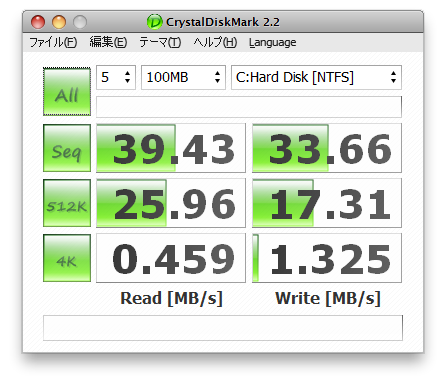Open the ヘルプ(H) menu
The width and height of the screenshot is (446, 385).
pyautogui.click(x=215, y=42)
